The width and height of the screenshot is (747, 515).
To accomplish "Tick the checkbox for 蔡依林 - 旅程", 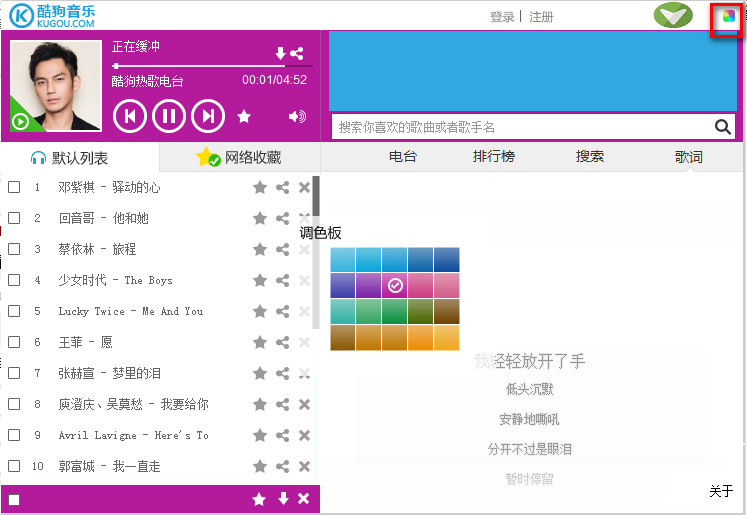I will coord(14,249).
